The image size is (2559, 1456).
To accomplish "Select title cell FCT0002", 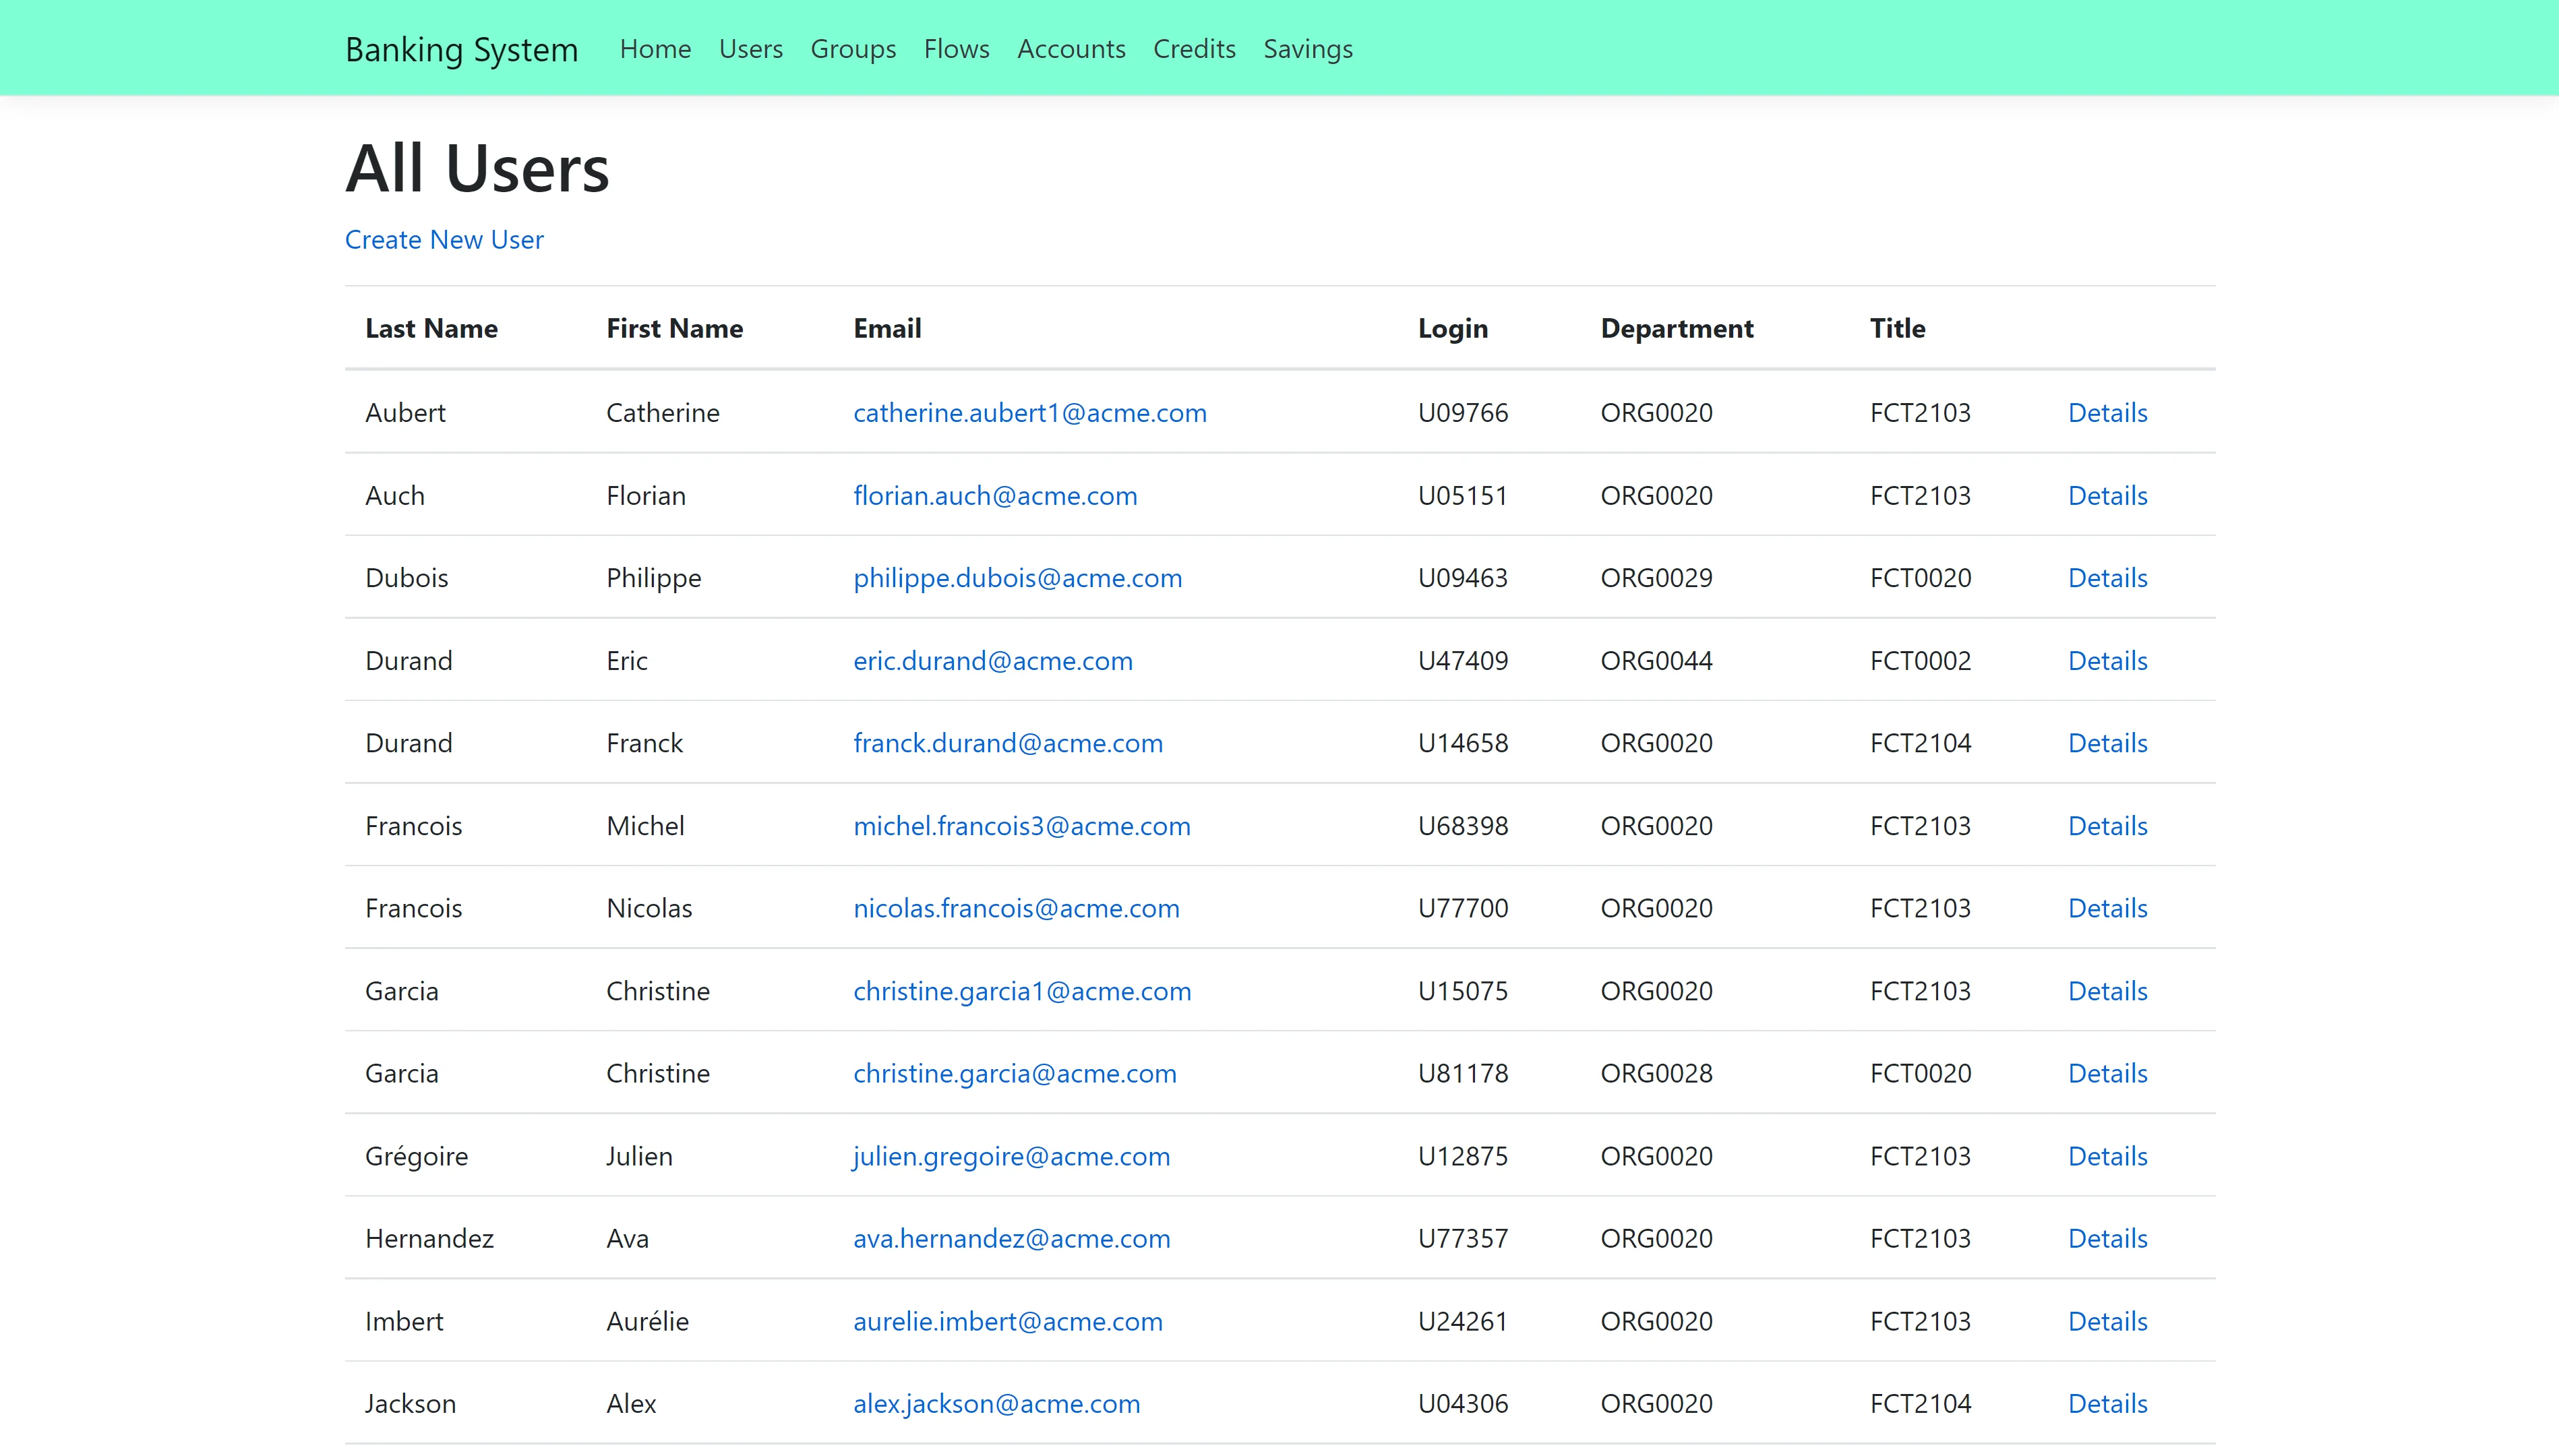I will (1920, 660).
